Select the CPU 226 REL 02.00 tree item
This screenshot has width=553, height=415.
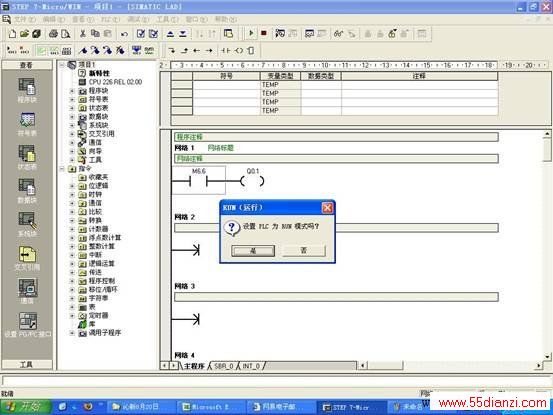coord(115,82)
